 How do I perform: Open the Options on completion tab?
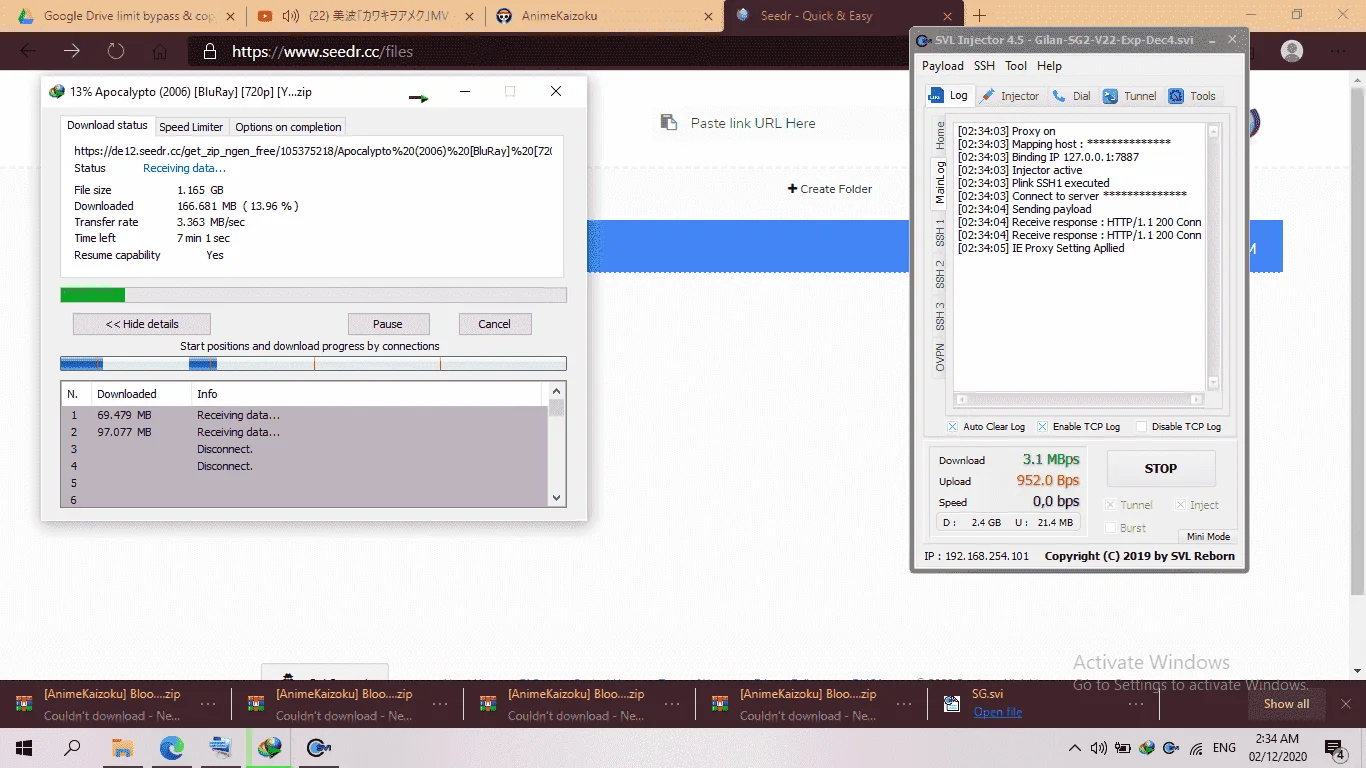[288, 127]
